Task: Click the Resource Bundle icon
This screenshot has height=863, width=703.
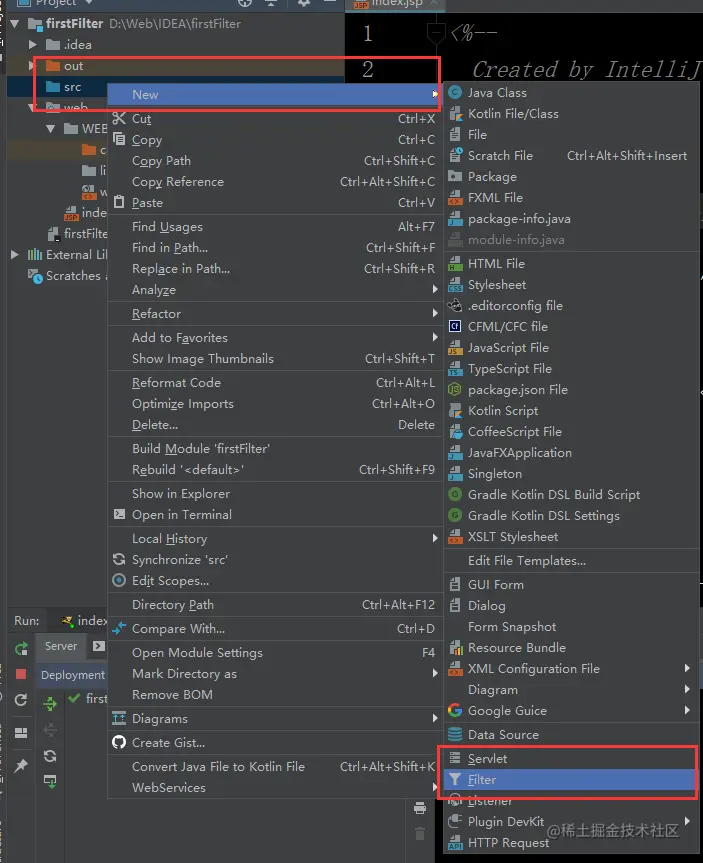Action: [x=455, y=648]
